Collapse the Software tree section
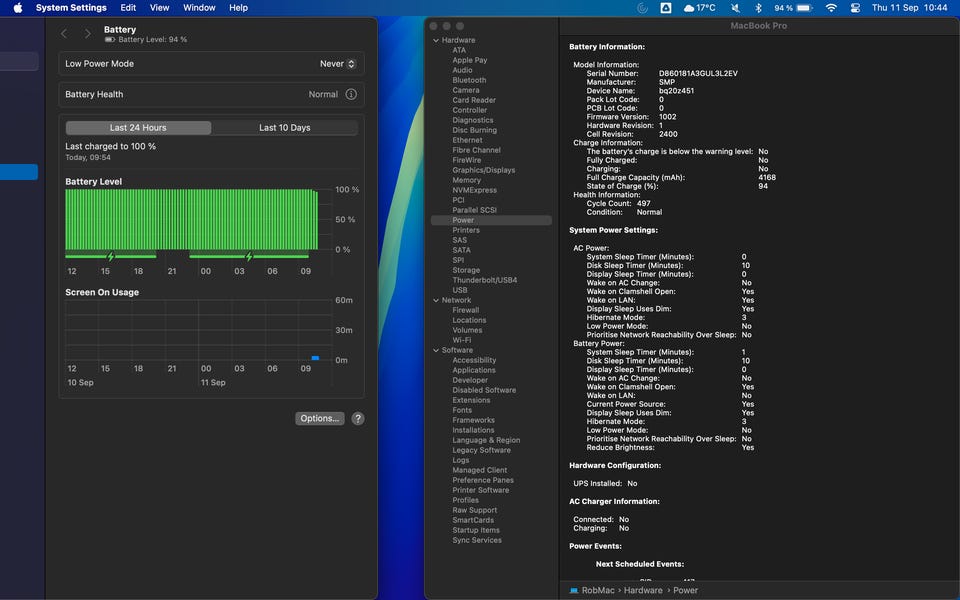This screenshot has width=960, height=600. 435,350
